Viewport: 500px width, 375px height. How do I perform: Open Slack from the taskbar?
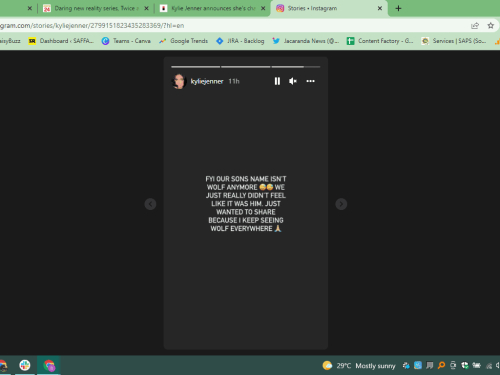[25, 365]
